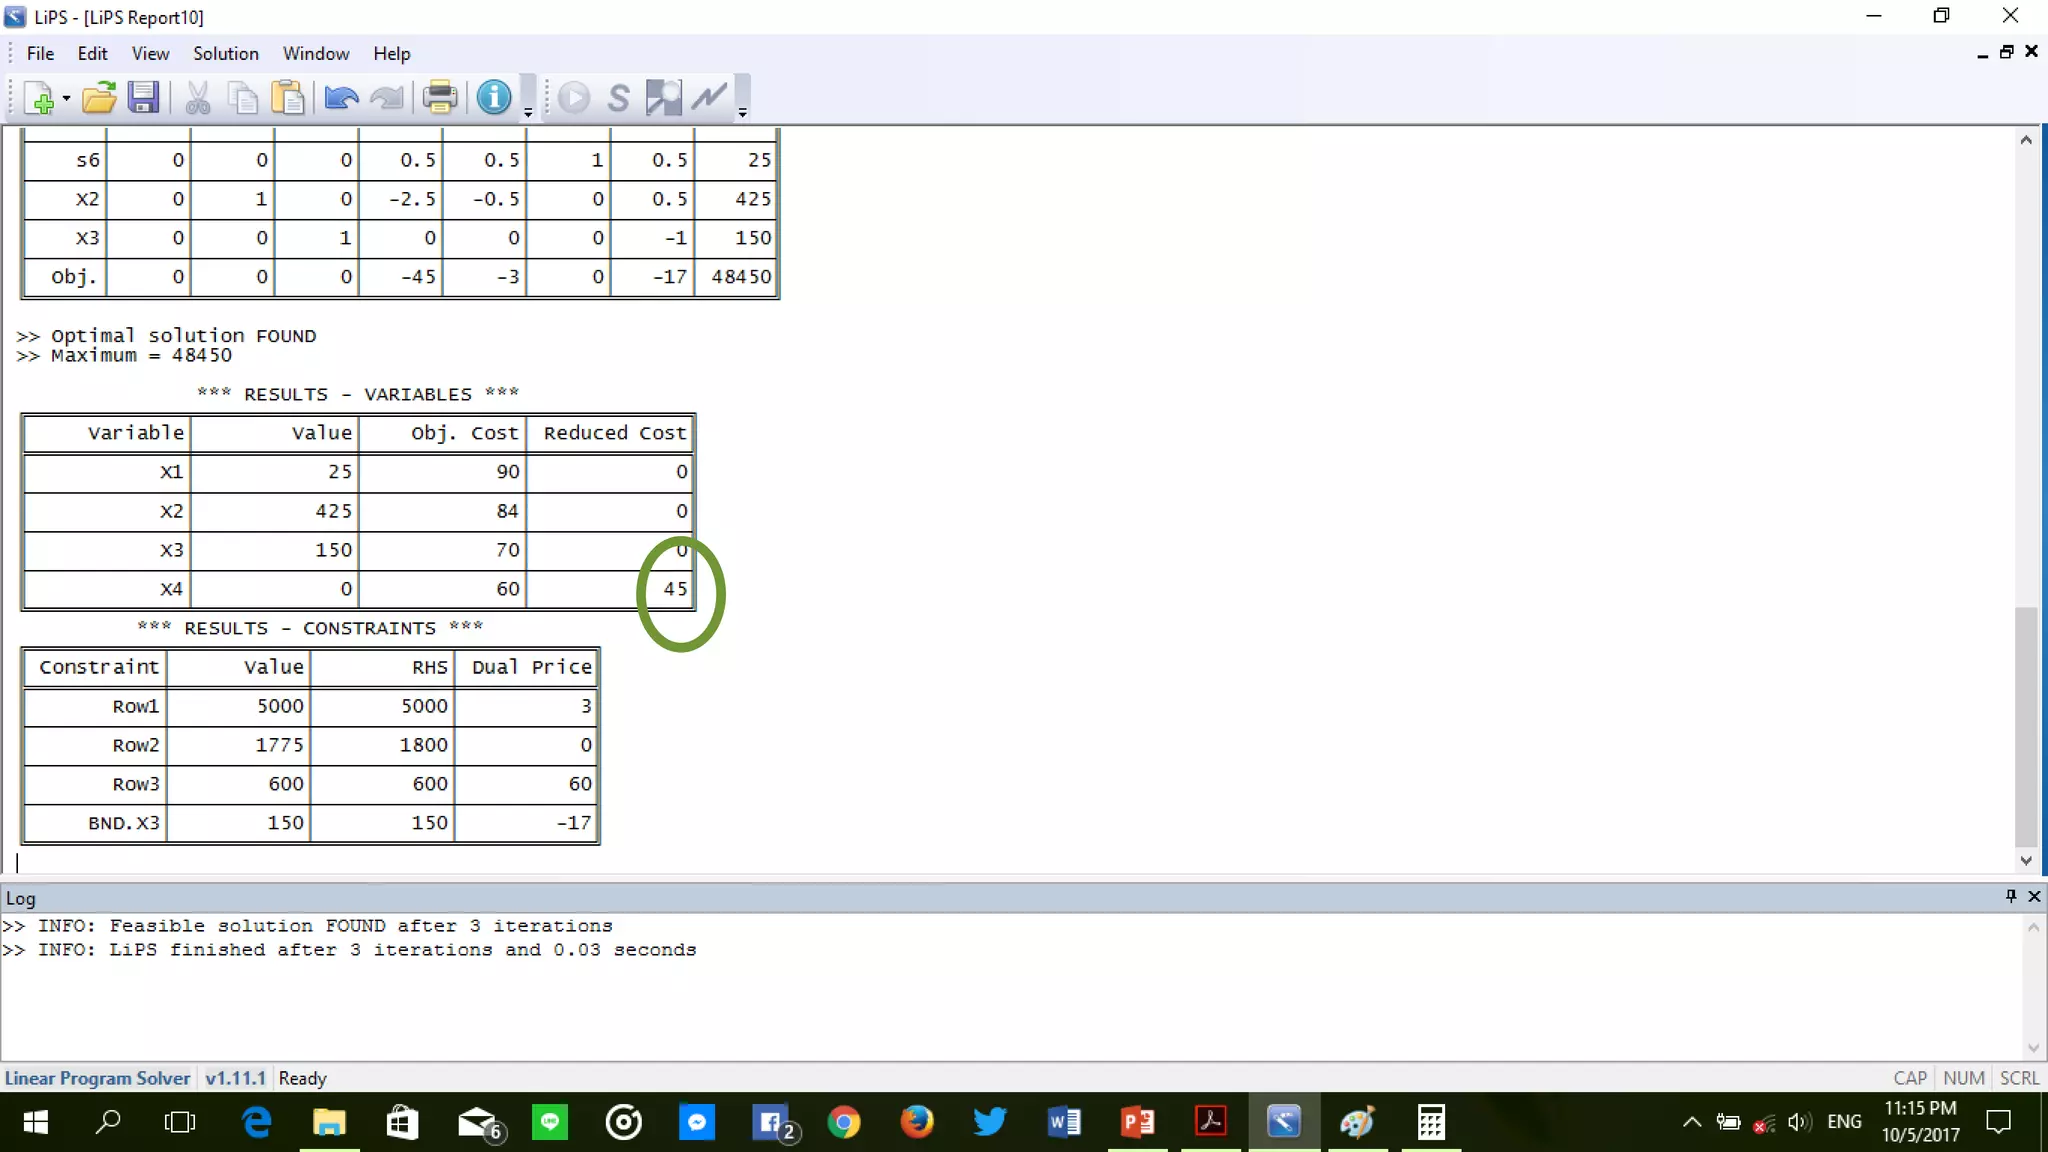The height and width of the screenshot is (1152, 2048).
Task: Save the report using the floppy icon
Action: (x=143, y=98)
